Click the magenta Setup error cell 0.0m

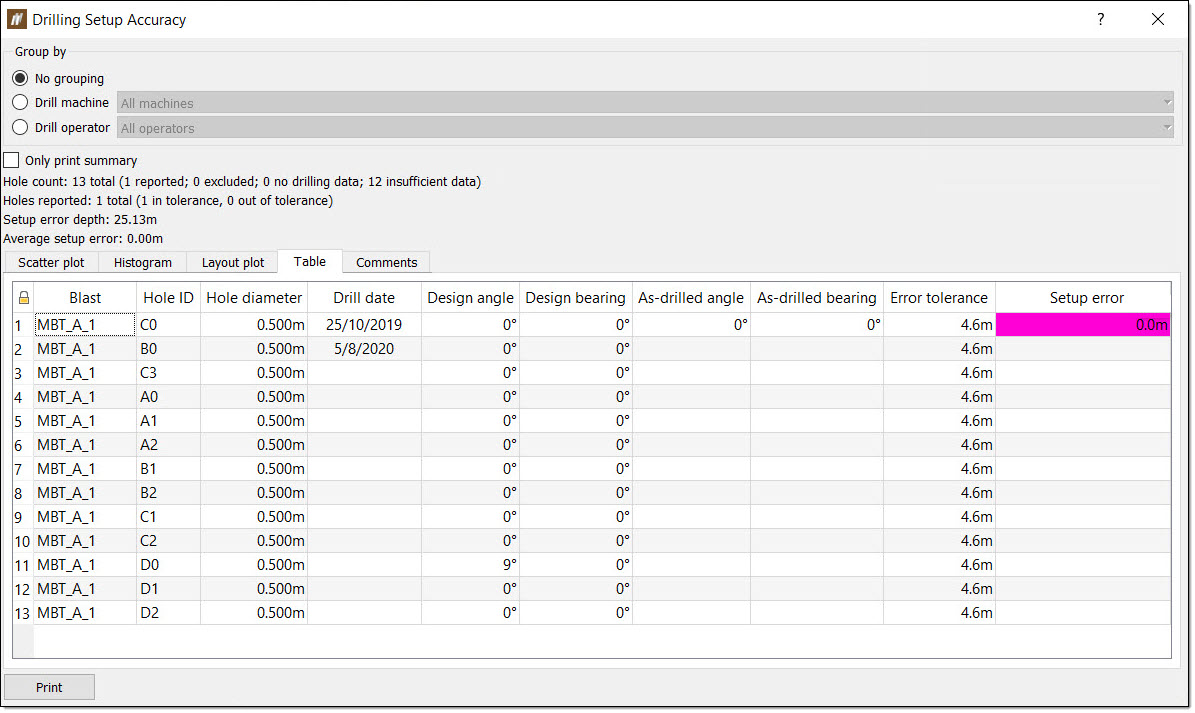pos(1083,325)
